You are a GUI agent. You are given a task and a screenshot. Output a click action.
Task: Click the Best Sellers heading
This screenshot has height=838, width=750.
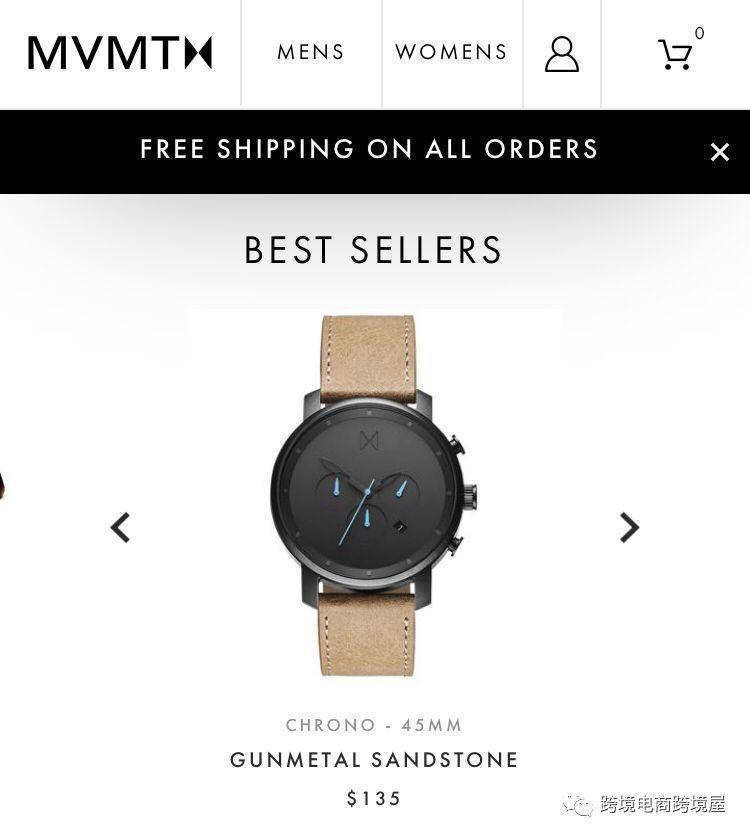[x=373, y=250]
